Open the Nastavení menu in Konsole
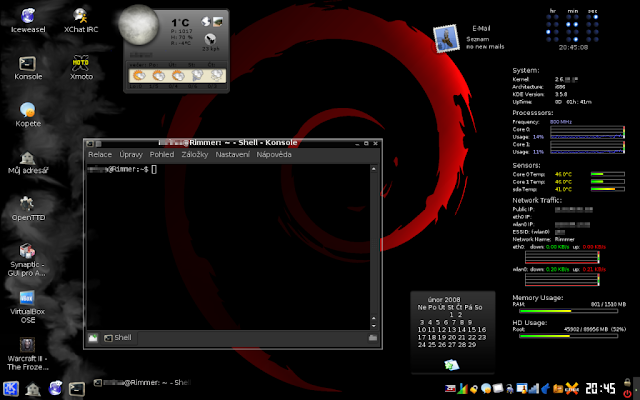The image size is (640, 400). pos(233,155)
